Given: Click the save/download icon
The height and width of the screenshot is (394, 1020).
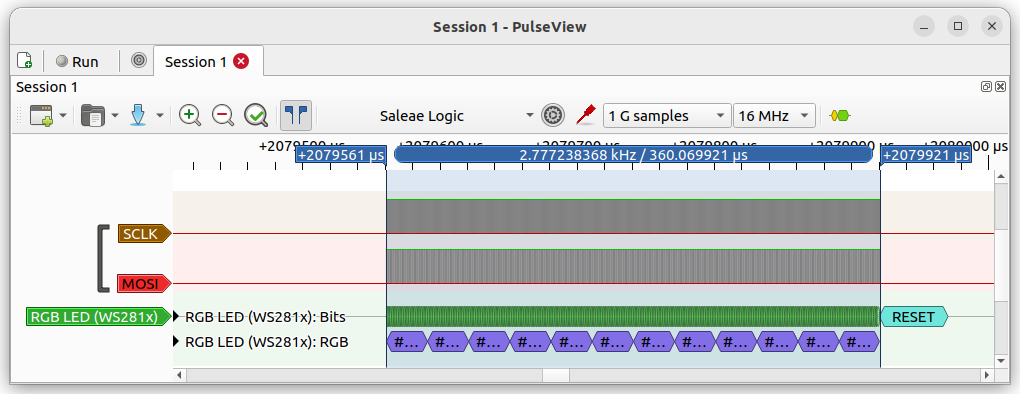Looking at the screenshot, I should pyautogui.click(x=137, y=116).
